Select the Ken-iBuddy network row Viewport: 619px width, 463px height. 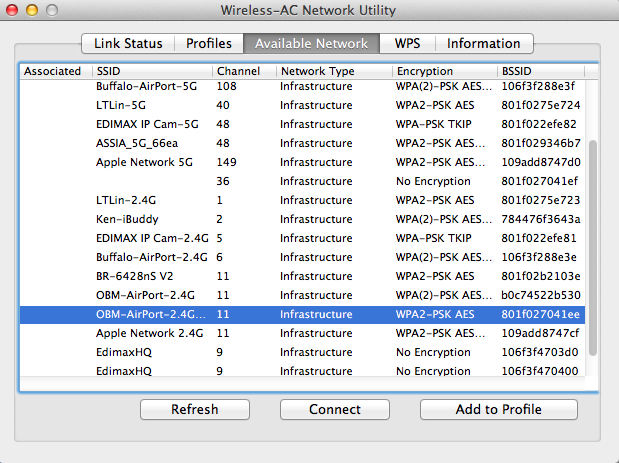[302, 219]
